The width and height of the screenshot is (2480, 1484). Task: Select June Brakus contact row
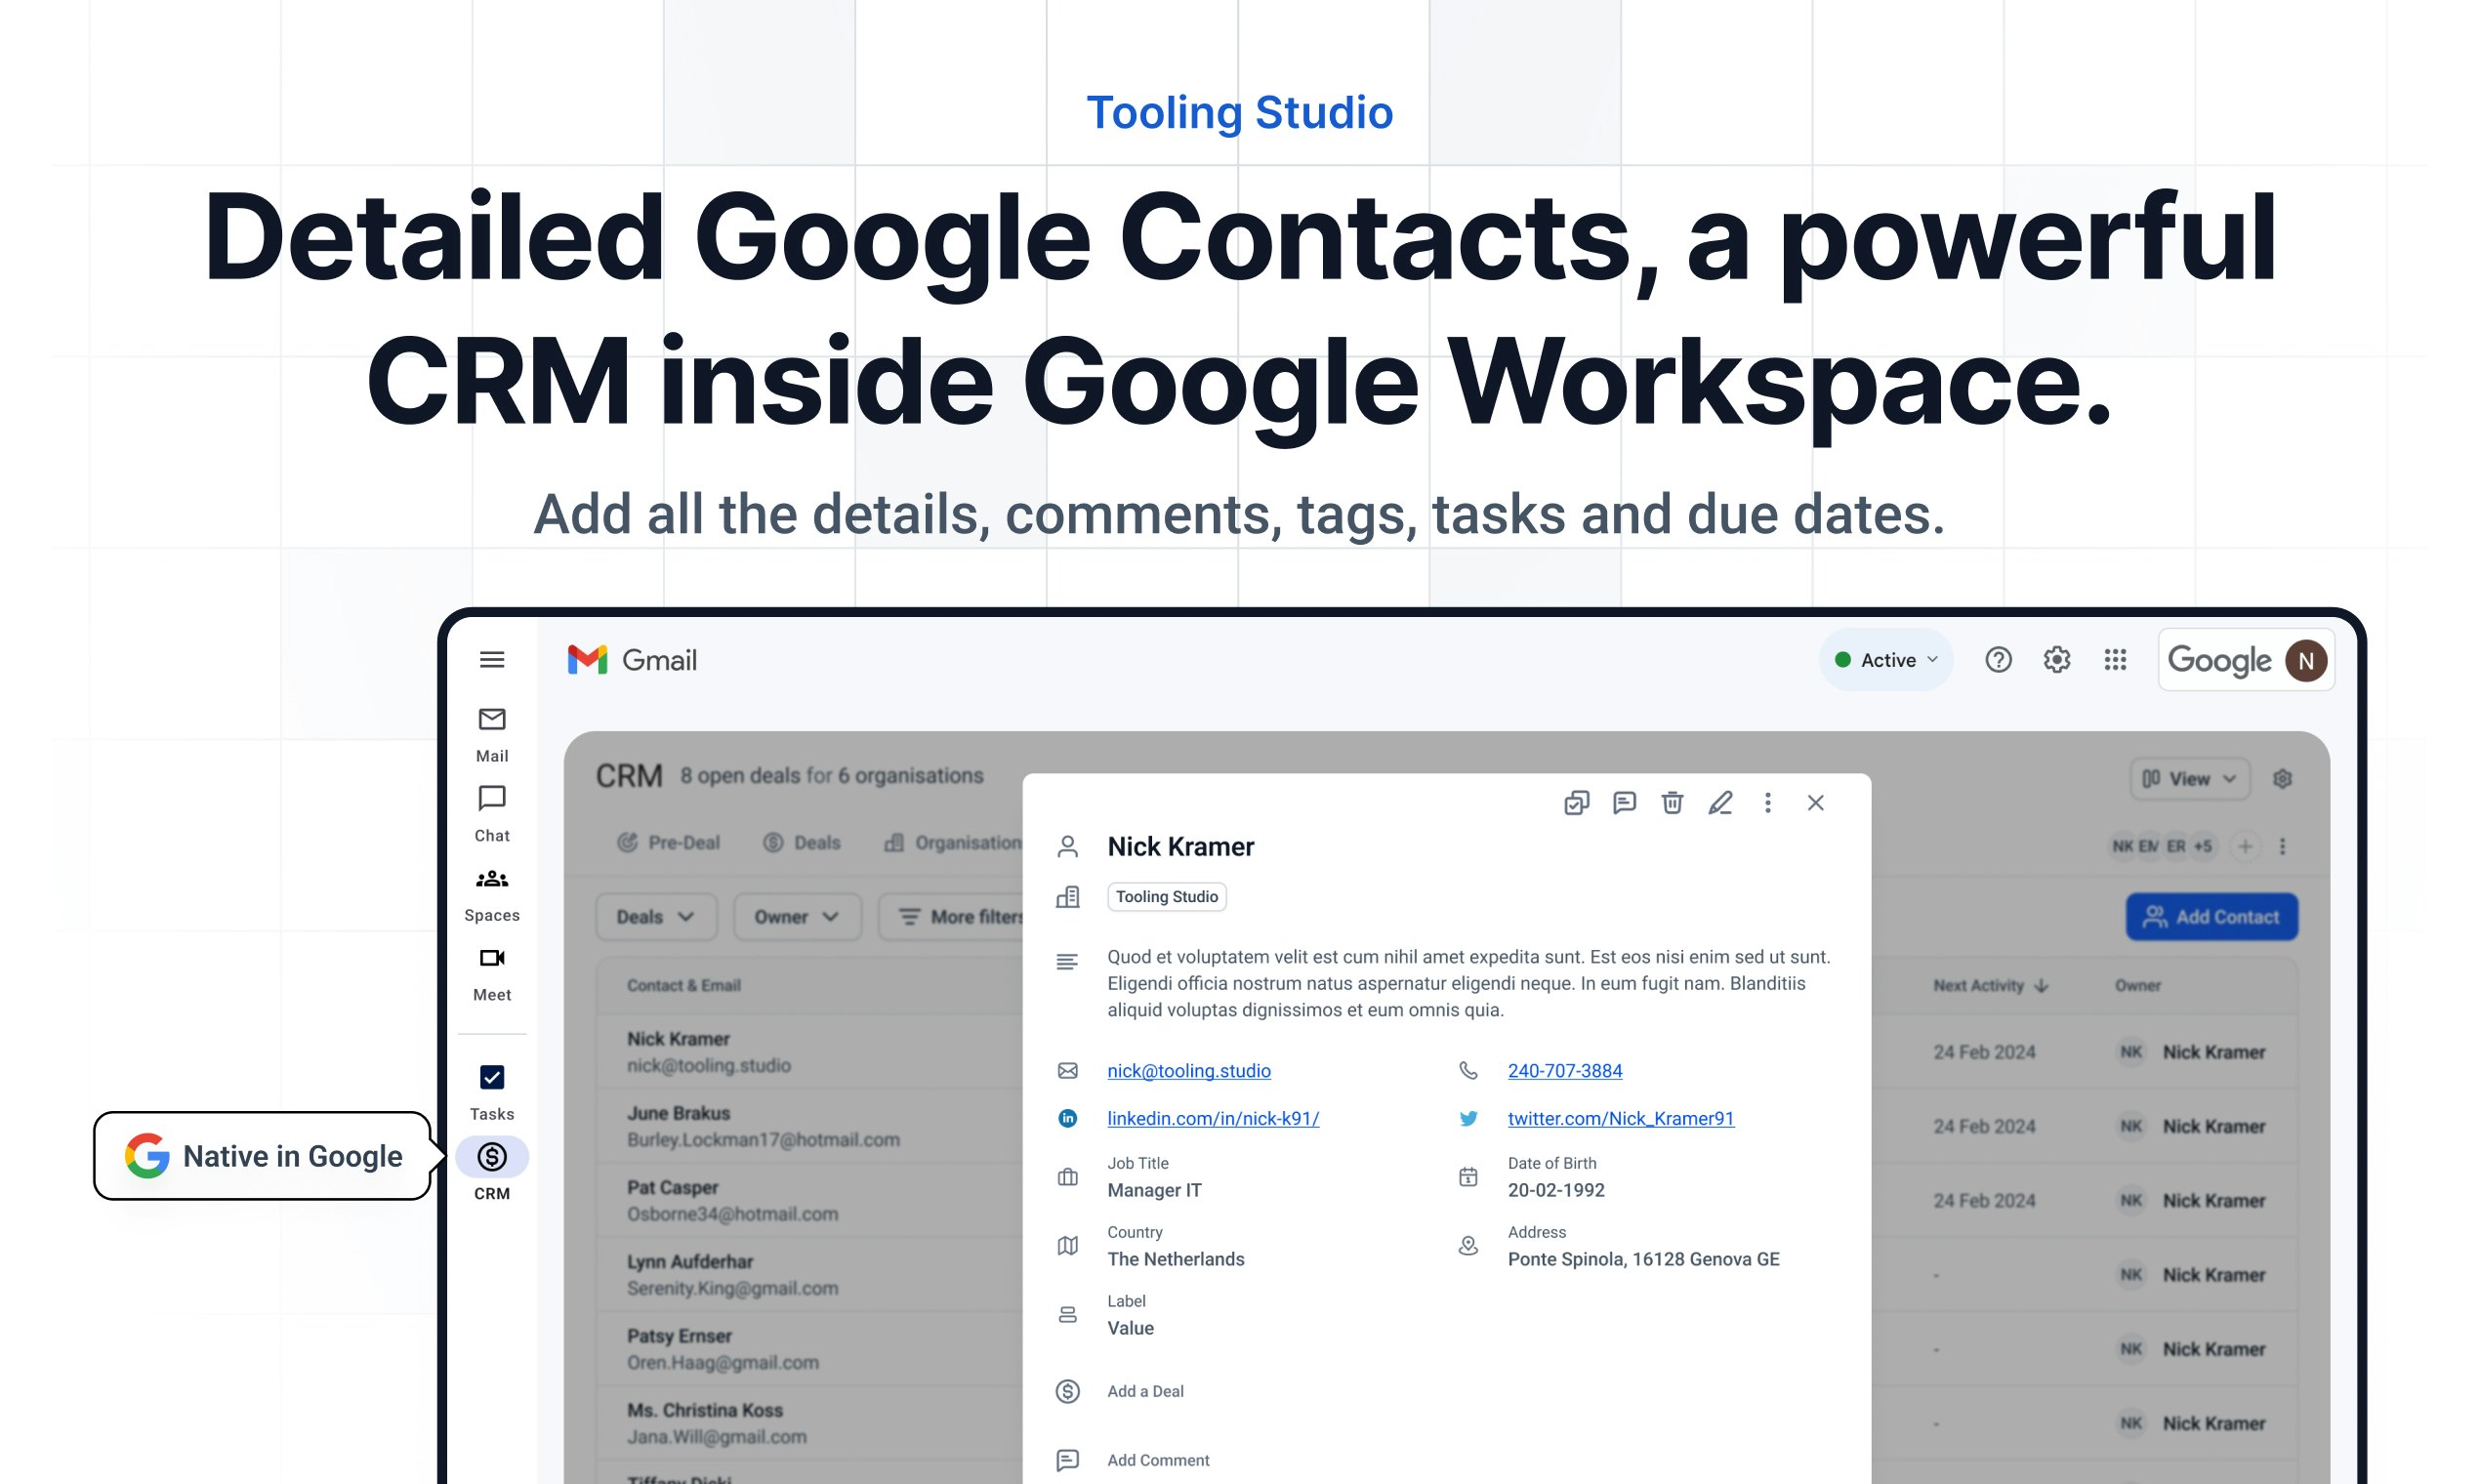(x=810, y=1126)
